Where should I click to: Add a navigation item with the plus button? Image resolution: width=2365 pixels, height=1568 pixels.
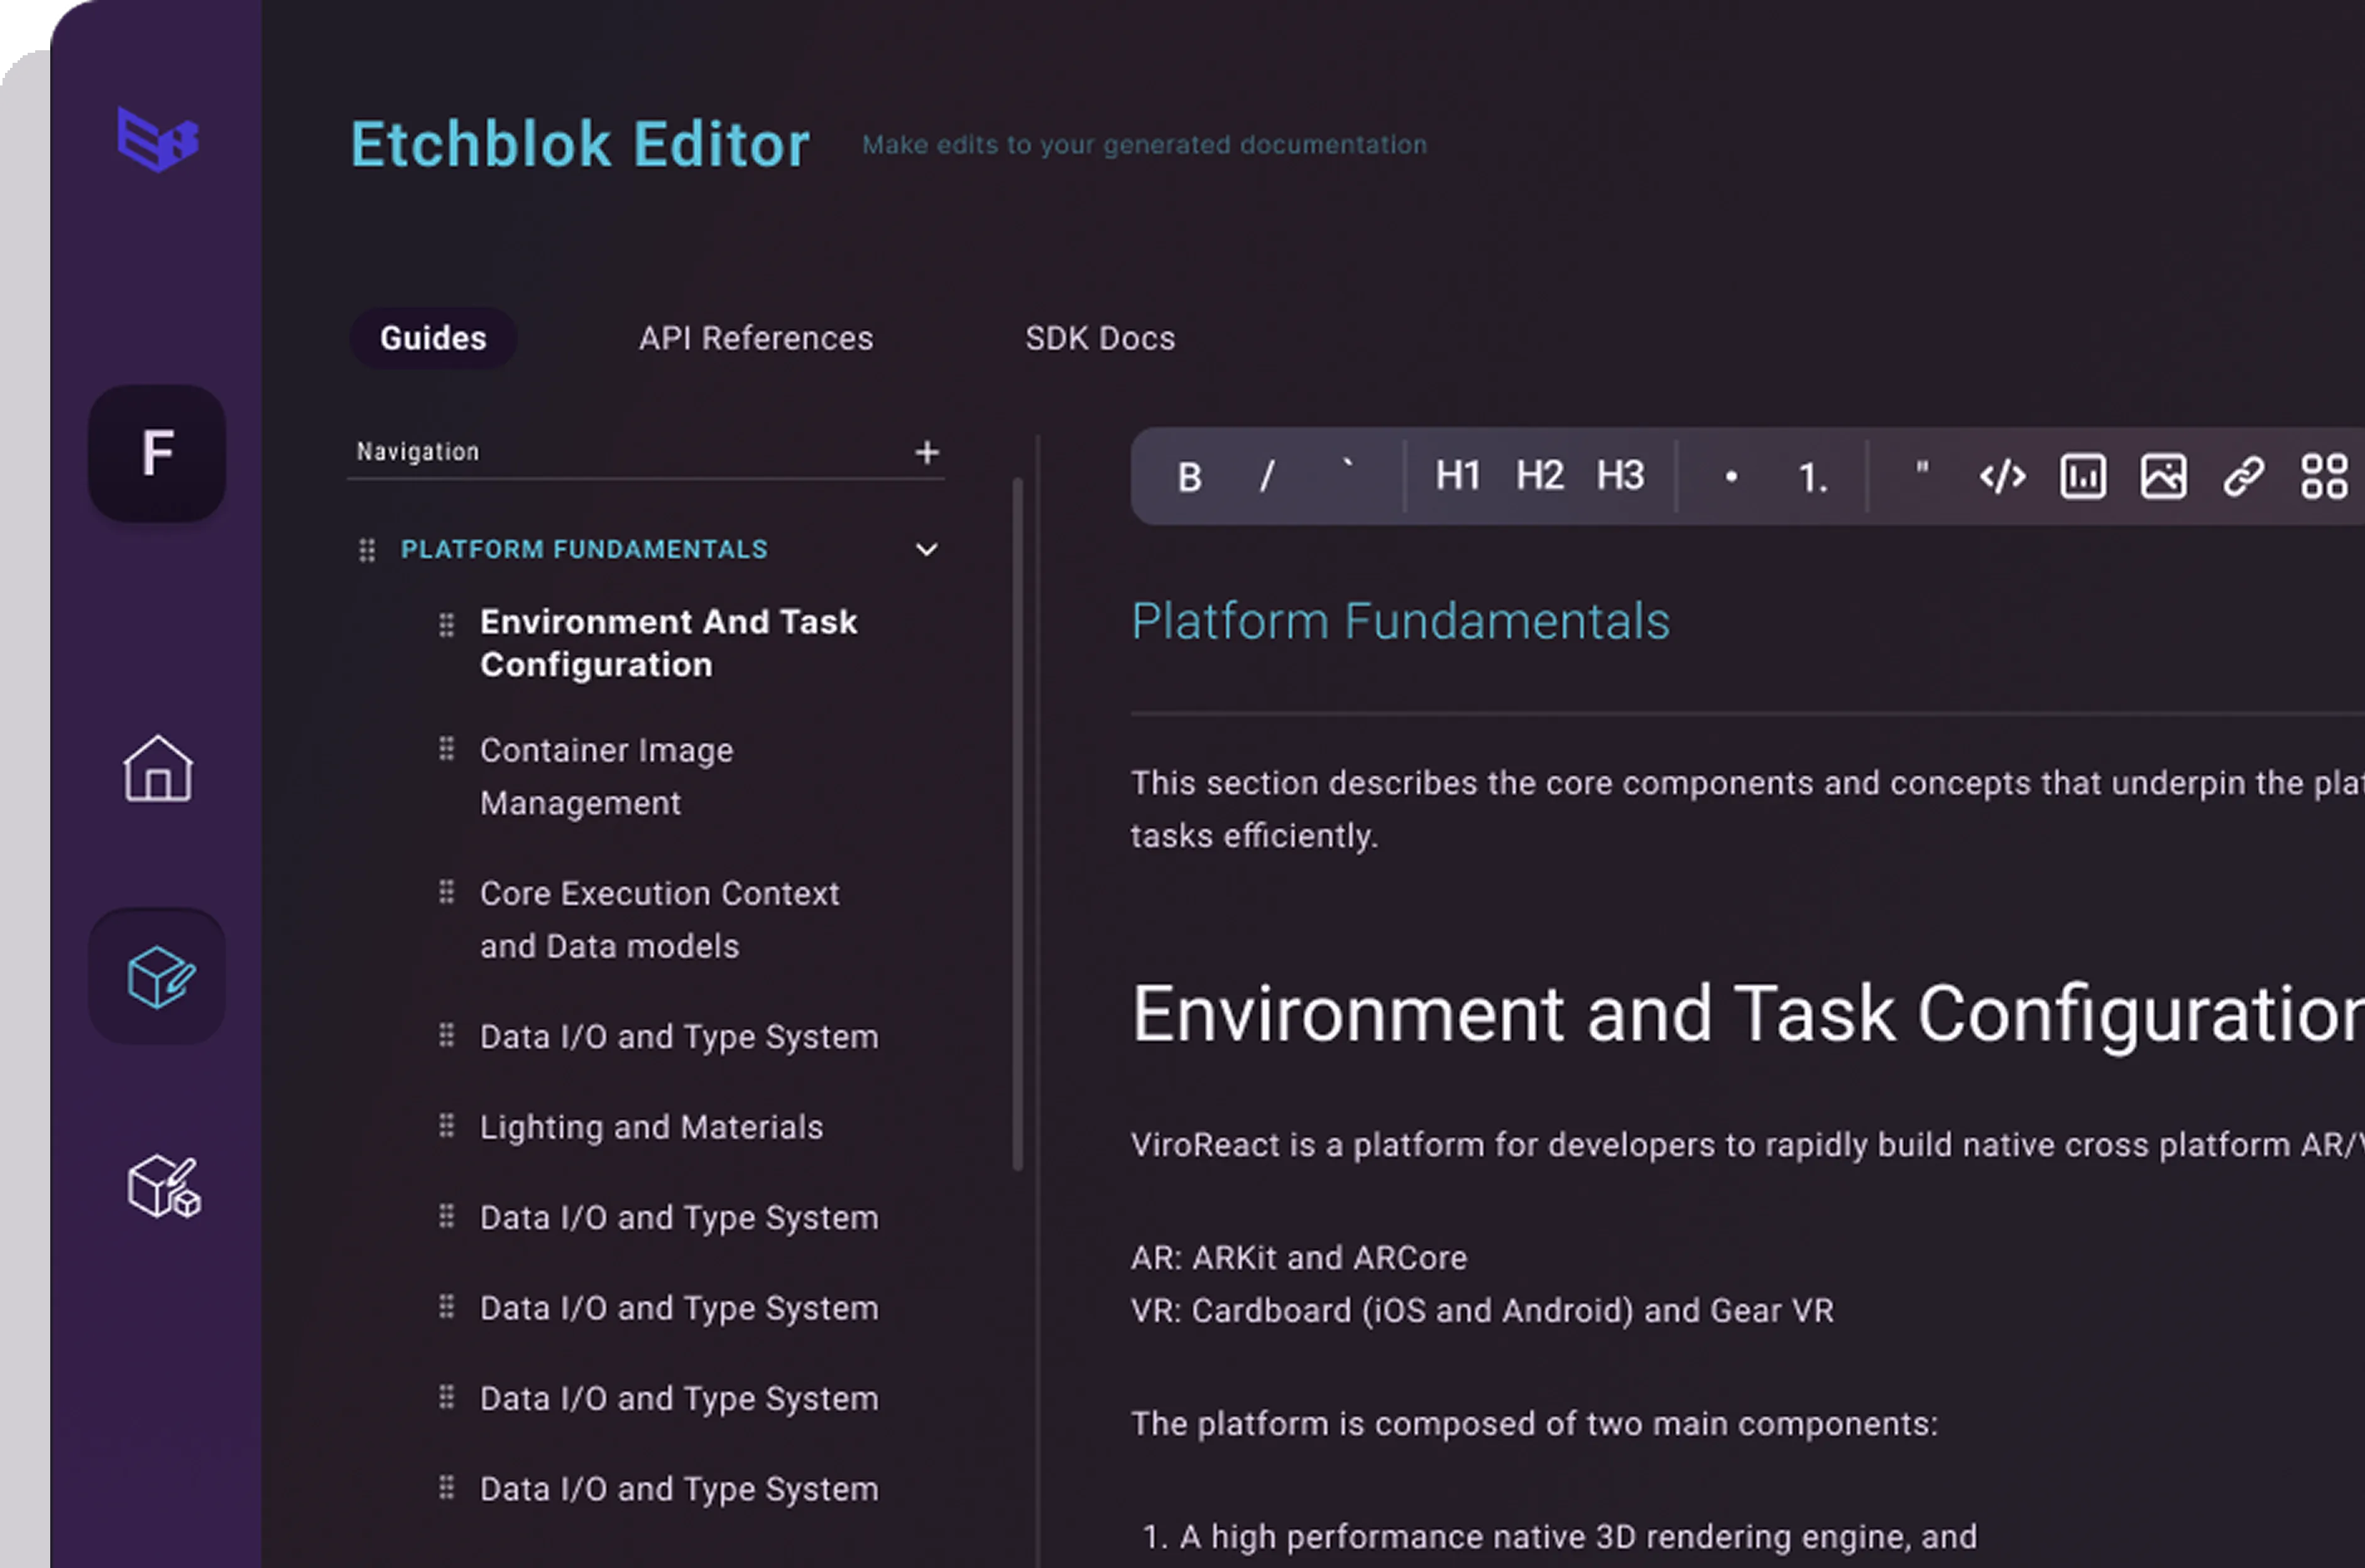tap(926, 452)
